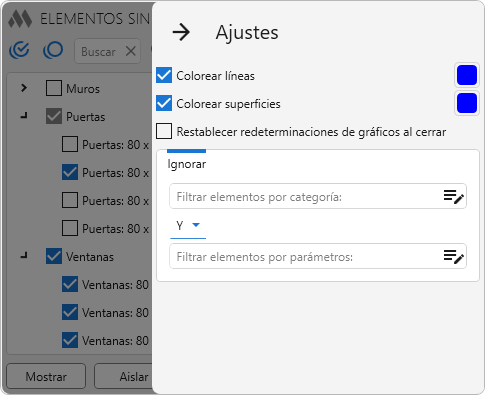This screenshot has width=485, height=395.
Task: Collapse the Puertas tree node
Action: pyautogui.click(x=24, y=116)
